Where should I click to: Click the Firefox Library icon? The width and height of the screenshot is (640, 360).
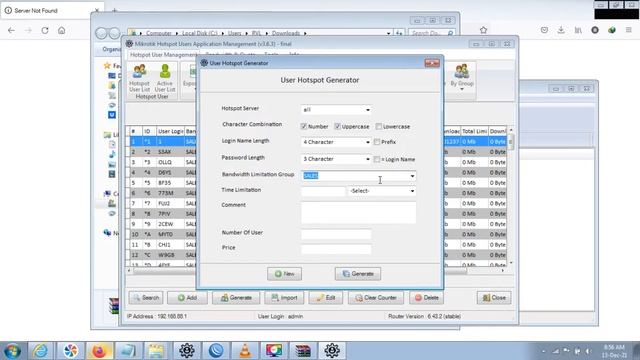tap(578, 30)
